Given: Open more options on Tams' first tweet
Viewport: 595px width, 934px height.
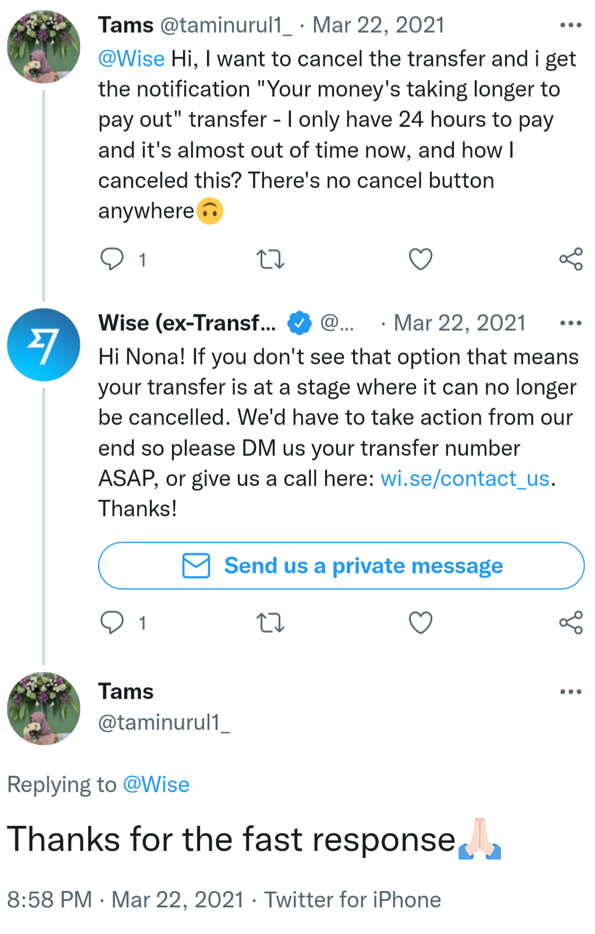Looking at the screenshot, I should pyautogui.click(x=571, y=25).
